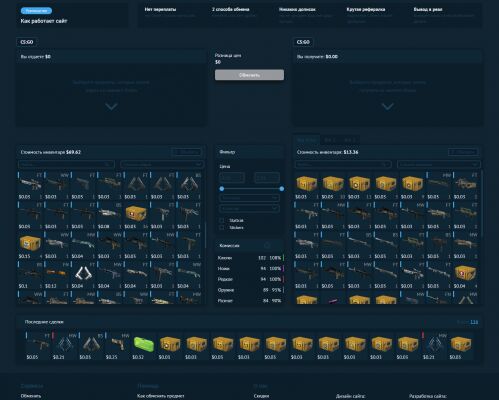Select the highlighted bots tab above bot inventory

(306, 140)
